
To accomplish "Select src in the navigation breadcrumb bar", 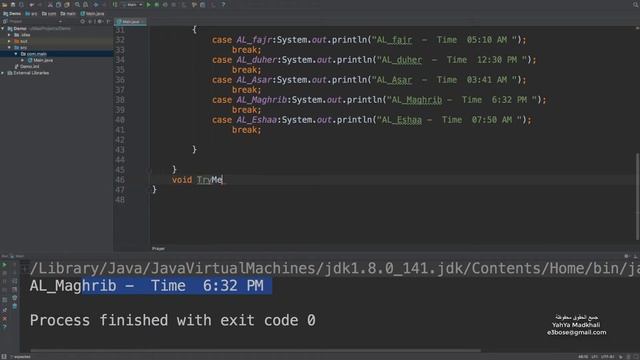I will [31, 13].
